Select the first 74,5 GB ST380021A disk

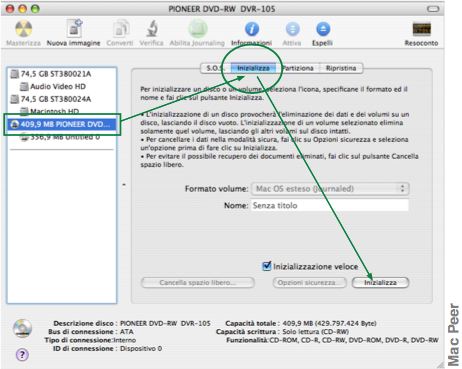coord(62,74)
